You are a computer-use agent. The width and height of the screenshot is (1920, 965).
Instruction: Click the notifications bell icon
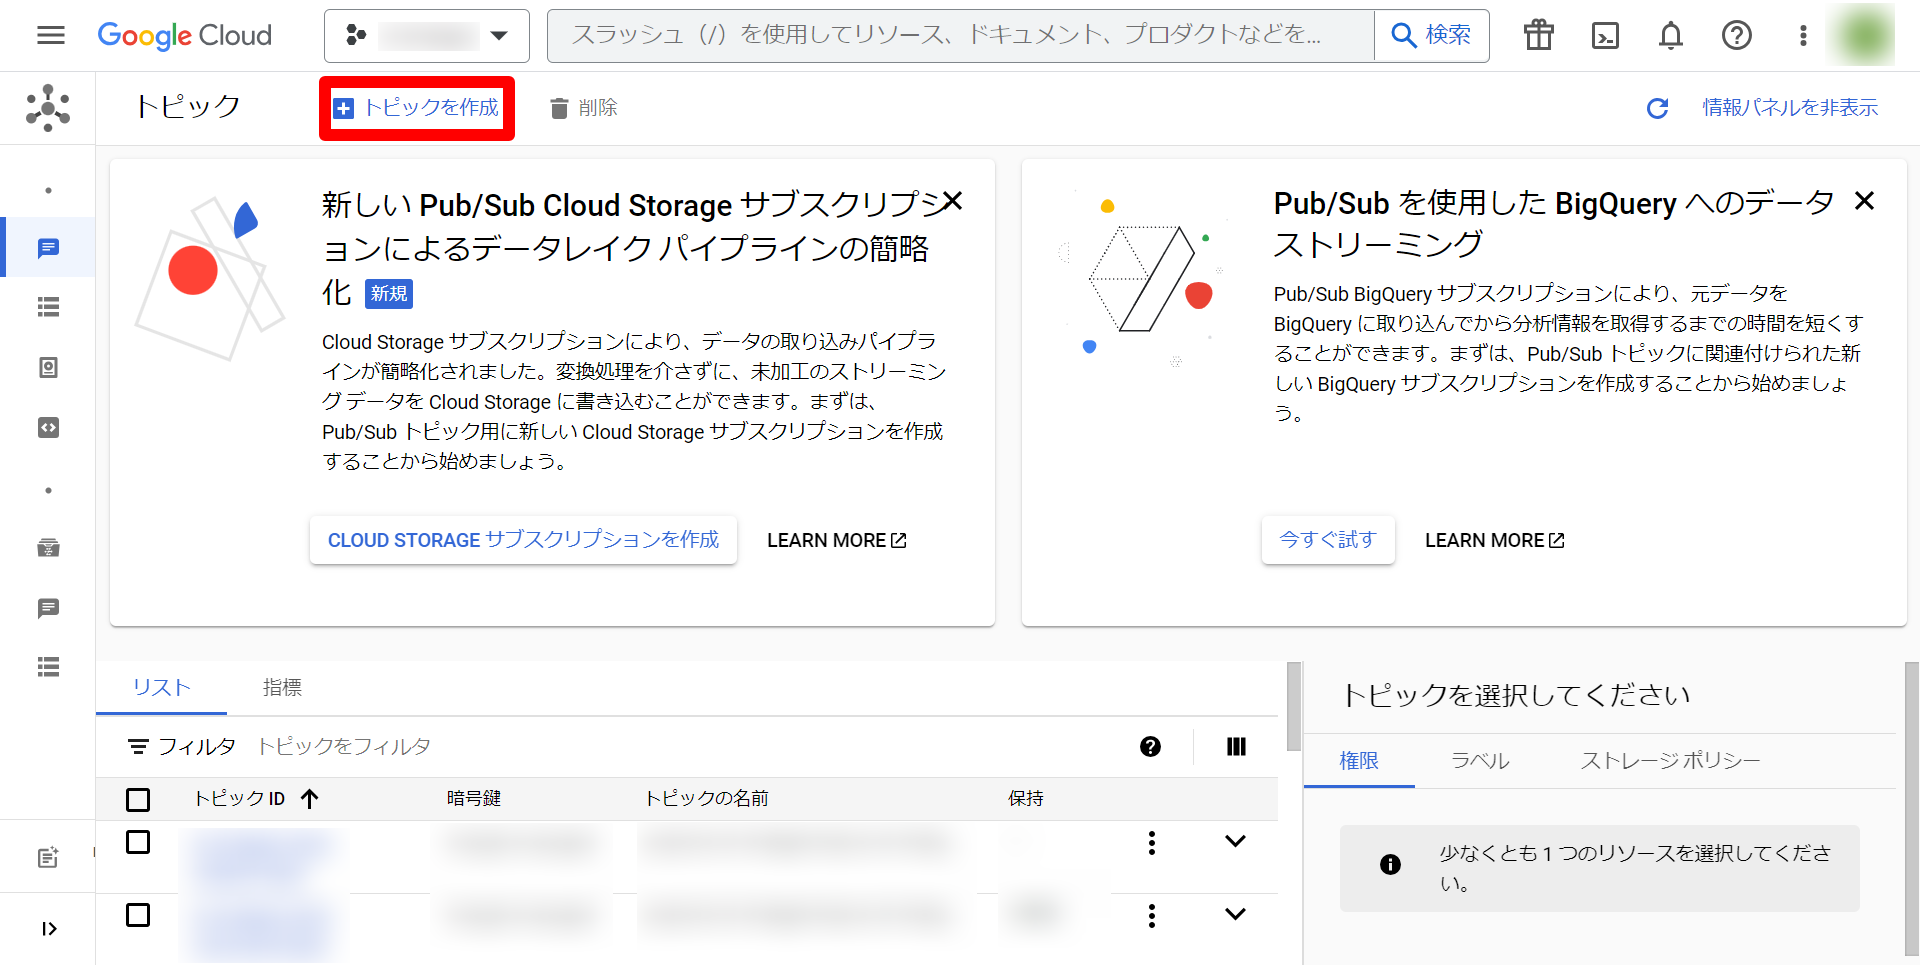click(x=1670, y=36)
